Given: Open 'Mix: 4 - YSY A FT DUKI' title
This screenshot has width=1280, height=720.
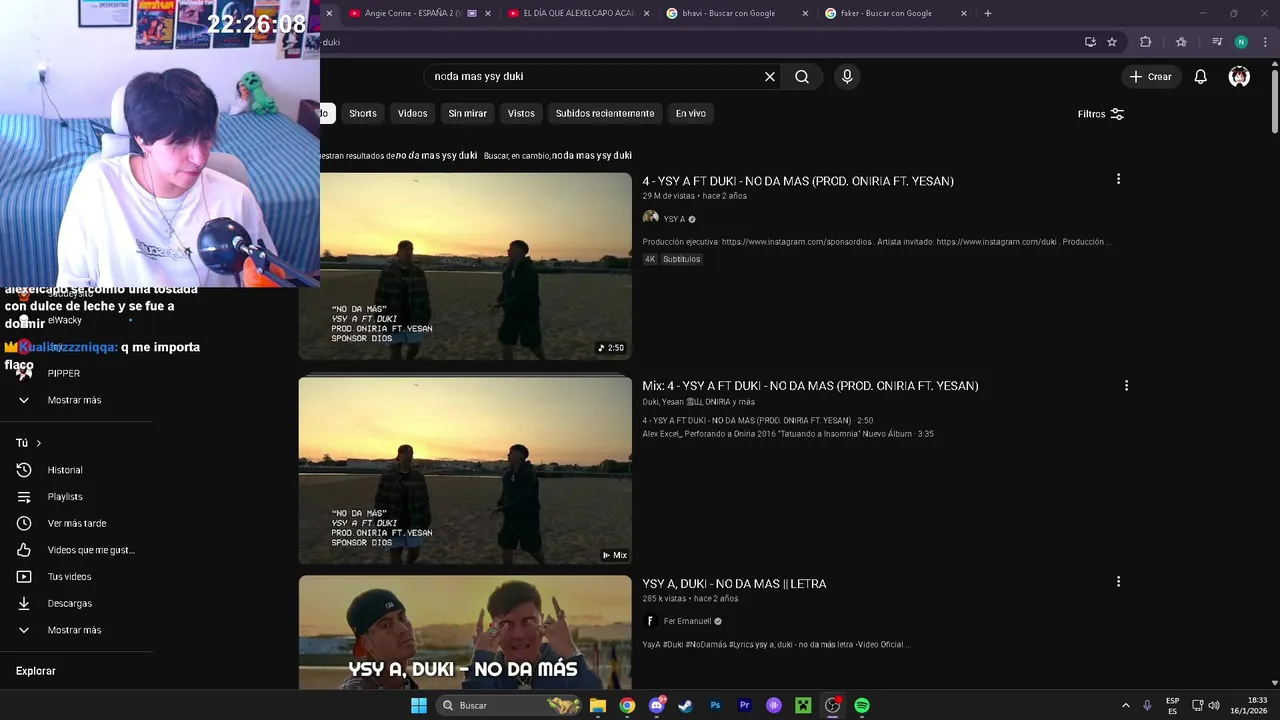Looking at the screenshot, I should [810, 385].
